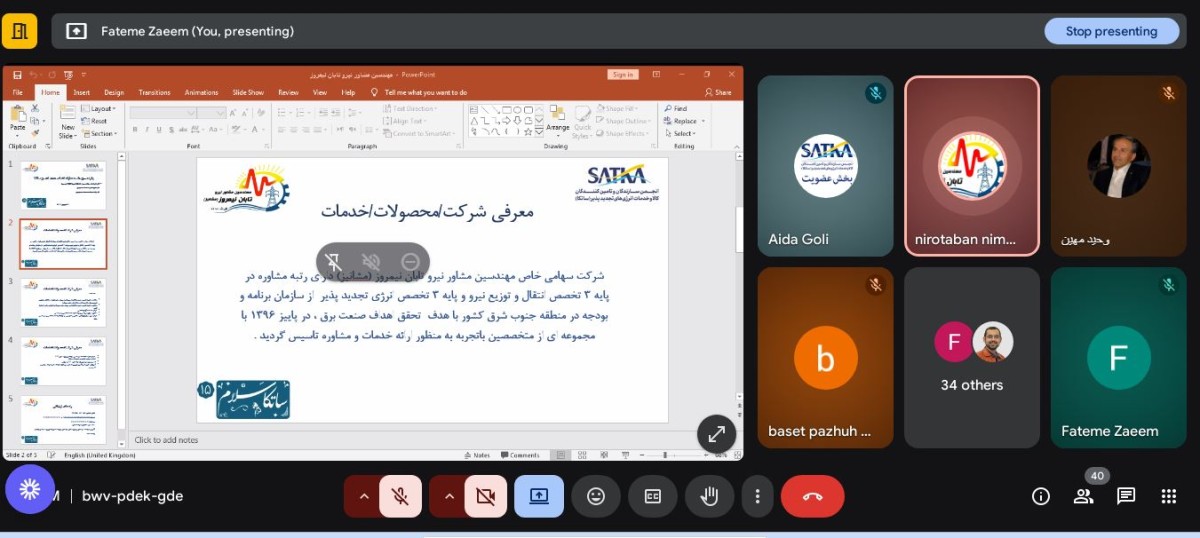Open the emoji reactions icon
The image size is (1200, 538).
[596, 496]
